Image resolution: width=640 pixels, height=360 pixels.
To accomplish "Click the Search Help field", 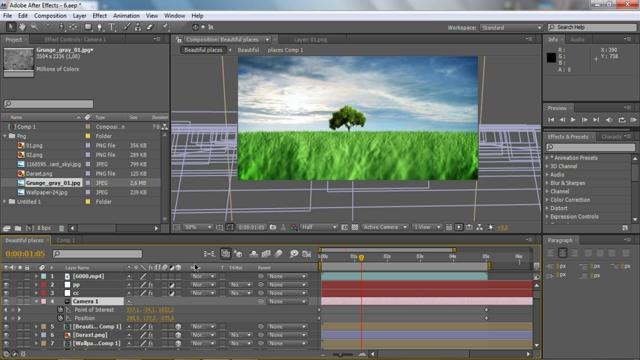I will tap(592, 27).
